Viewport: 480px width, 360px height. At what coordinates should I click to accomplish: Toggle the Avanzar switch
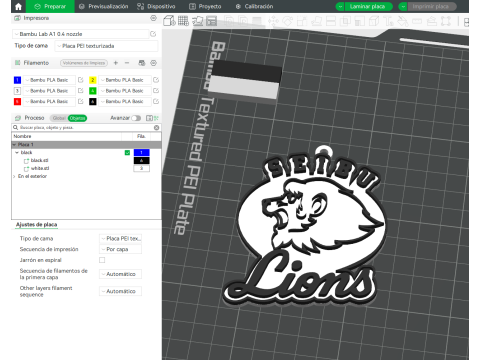pos(136,118)
